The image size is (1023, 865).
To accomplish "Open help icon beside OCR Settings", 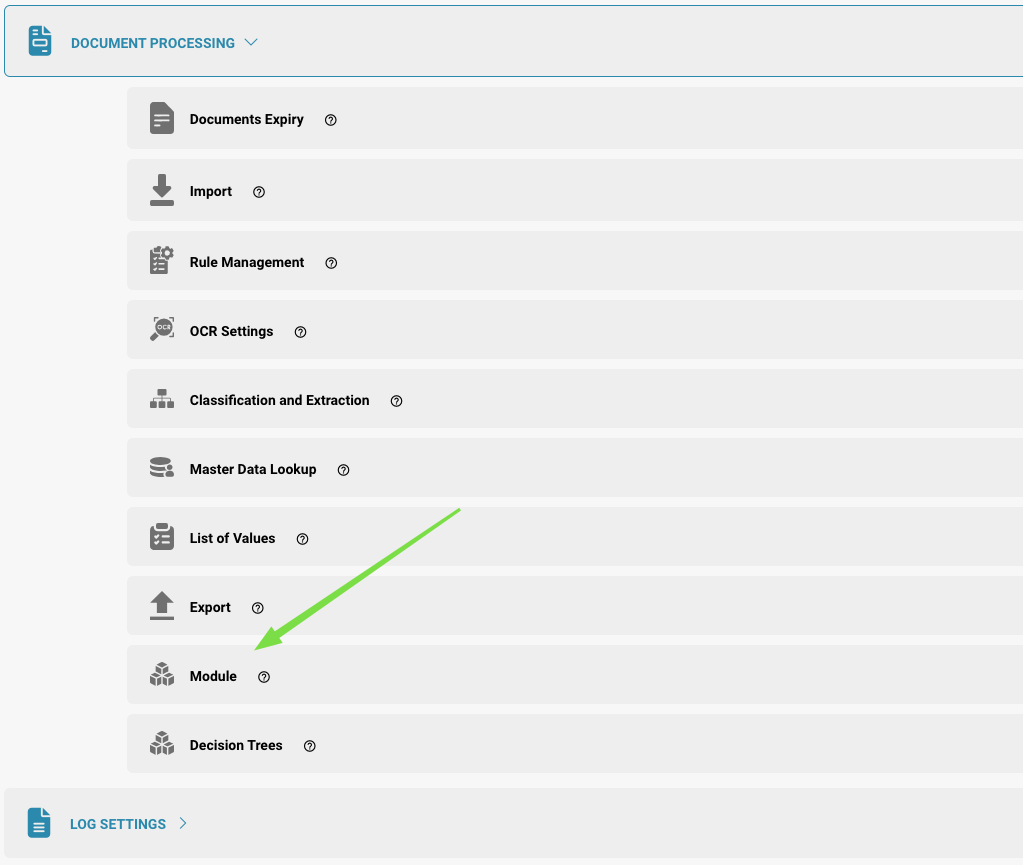I will coord(300,332).
